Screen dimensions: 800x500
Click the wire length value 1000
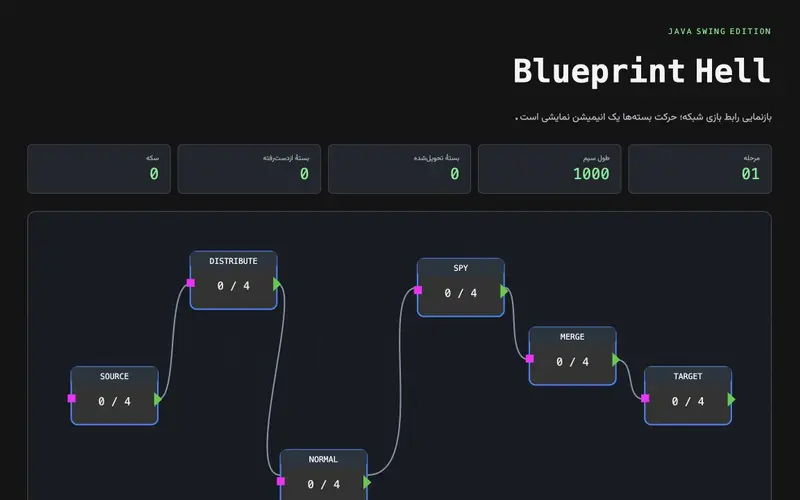pyautogui.click(x=591, y=174)
